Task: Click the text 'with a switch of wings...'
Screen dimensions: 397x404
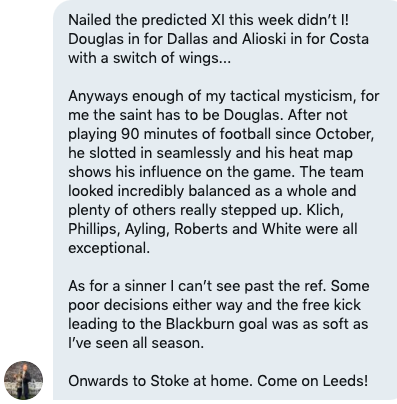Action: (149, 58)
